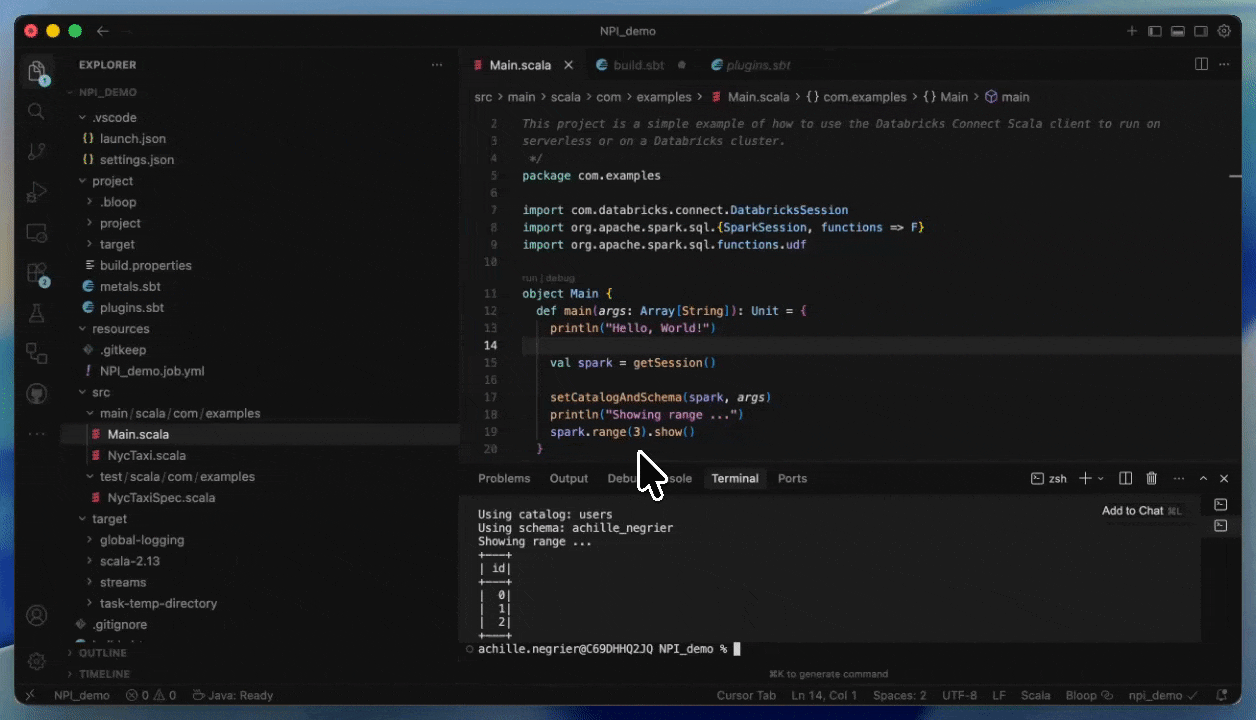Switch to the Problems panel tab

[x=504, y=479]
